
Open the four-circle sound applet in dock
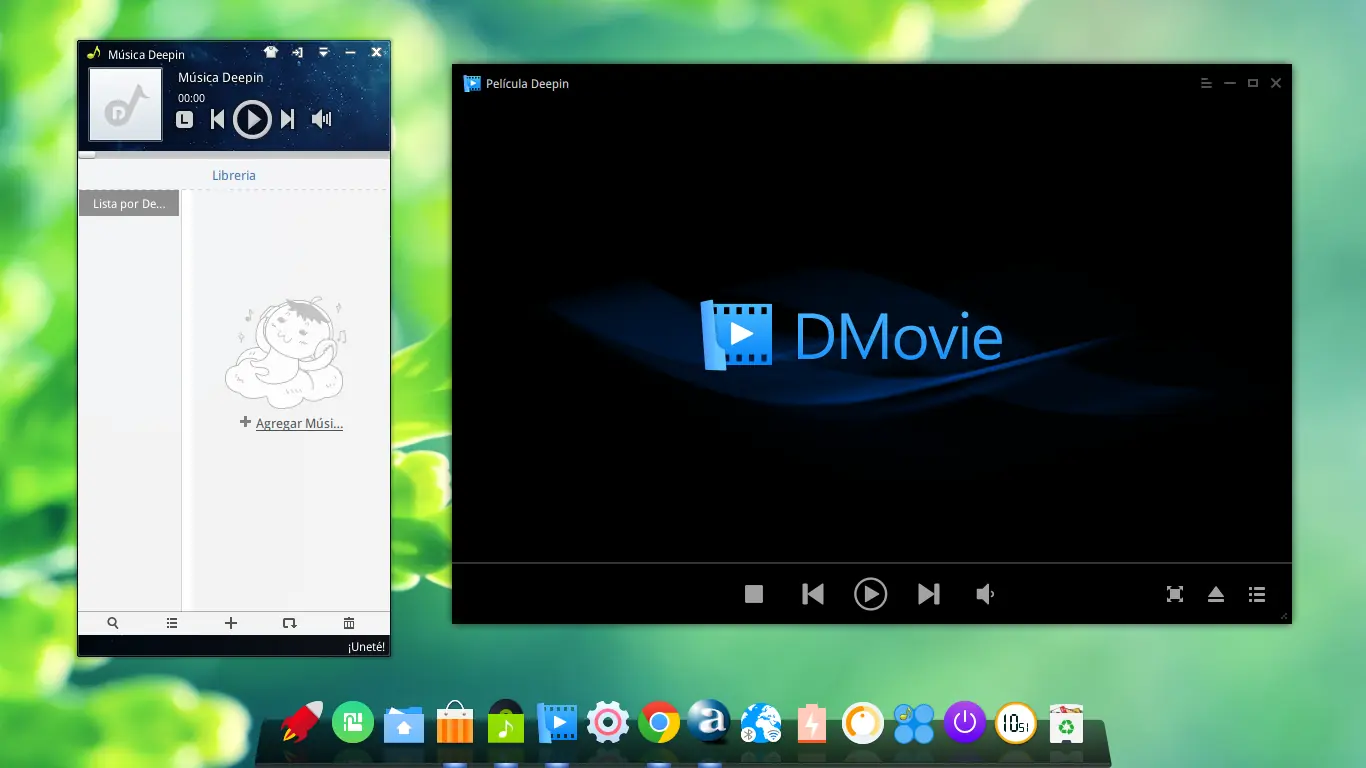tap(914, 723)
